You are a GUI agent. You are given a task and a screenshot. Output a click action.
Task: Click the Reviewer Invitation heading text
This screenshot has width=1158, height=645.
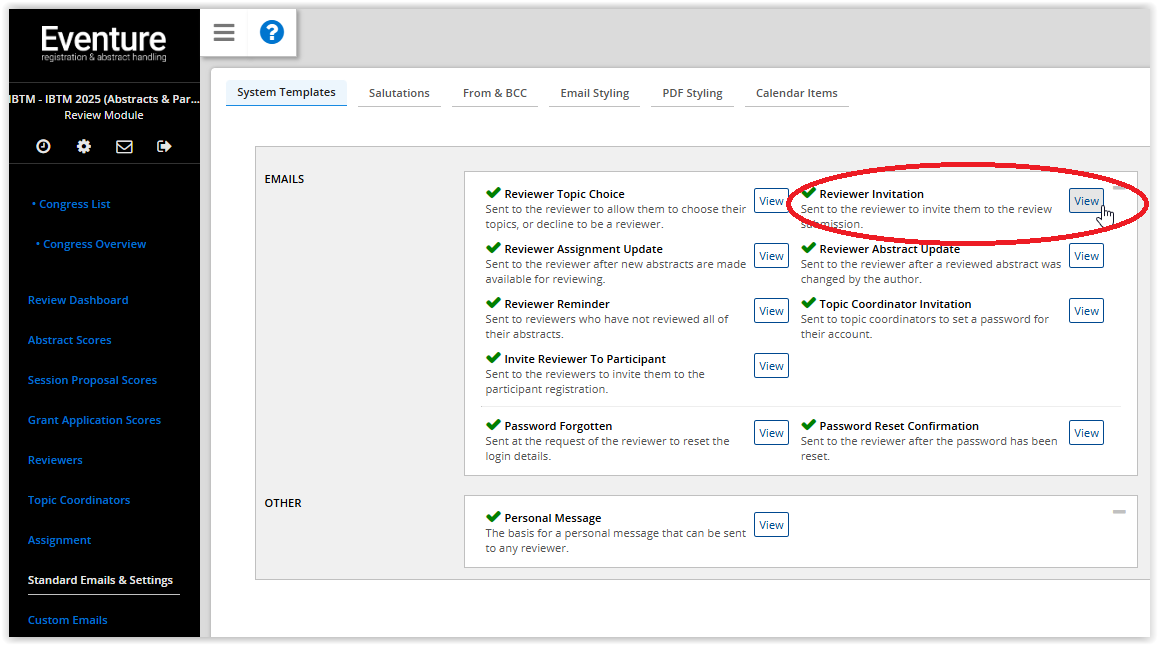tap(871, 194)
